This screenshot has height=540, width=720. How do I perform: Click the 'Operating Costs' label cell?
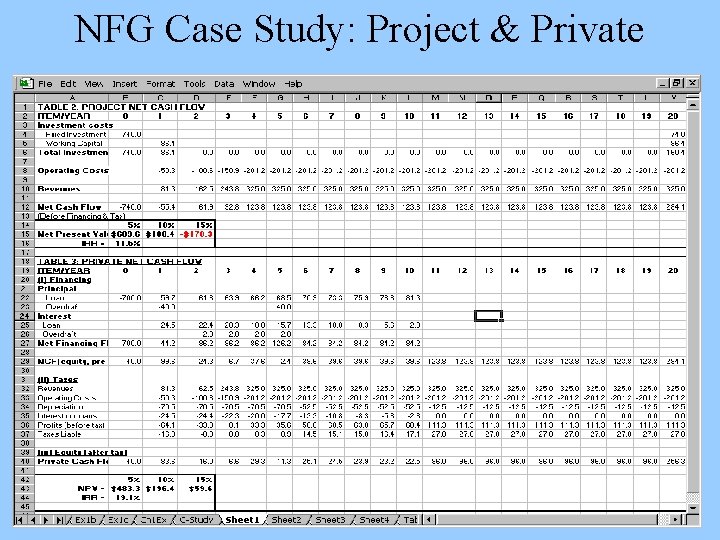pyautogui.click(x=73, y=170)
